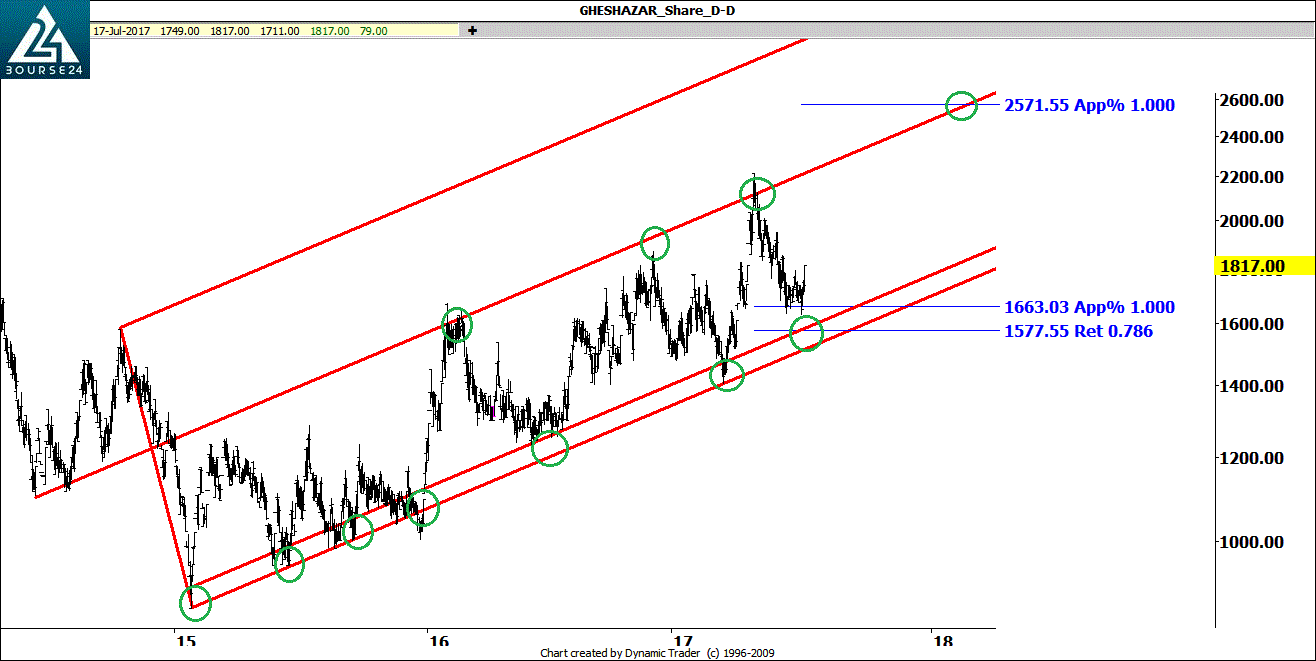The height and width of the screenshot is (661, 1316).
Task: Select the 1663.03 App% 1.000 label
Action: click(x=1089, y=307)
